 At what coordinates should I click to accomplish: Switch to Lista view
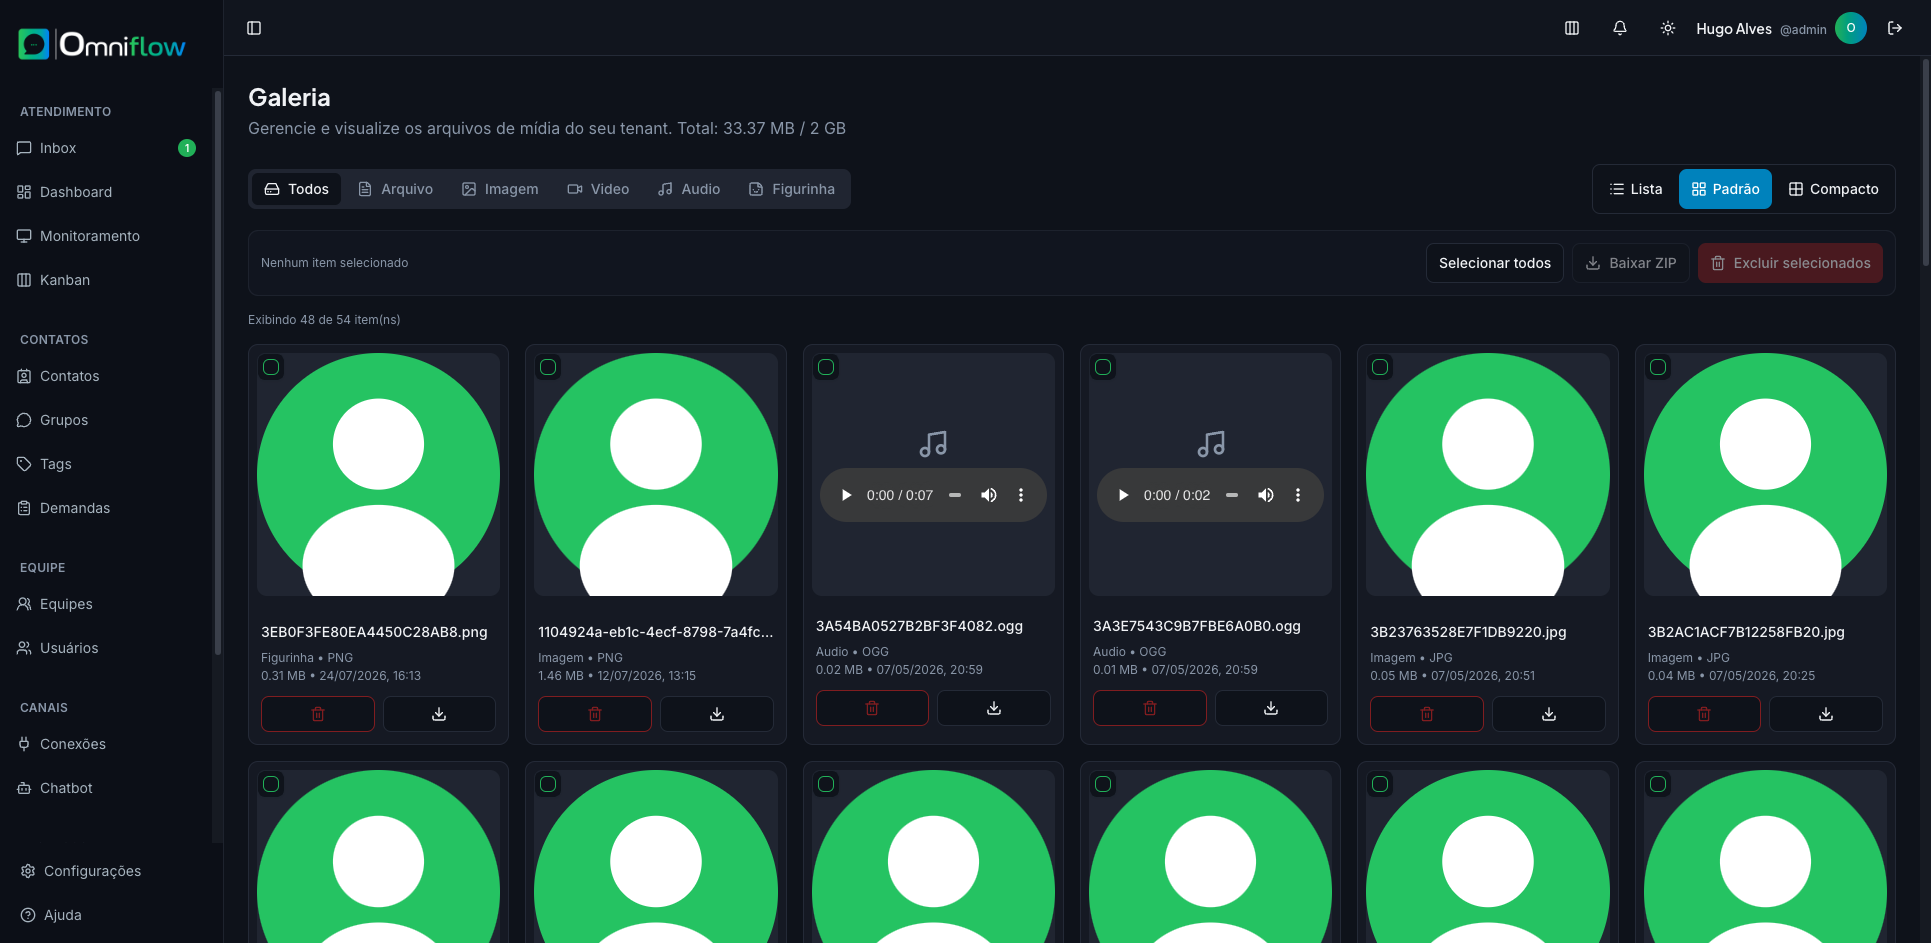point(1636,189)
